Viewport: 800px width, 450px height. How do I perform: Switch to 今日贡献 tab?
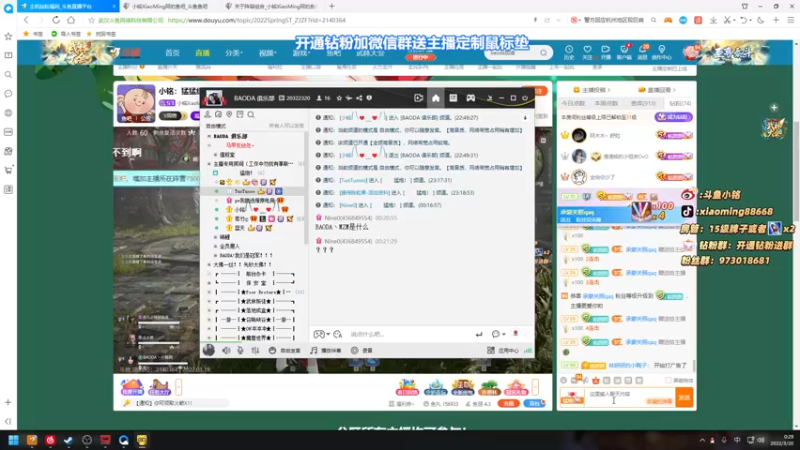pyautogui.click(x=573, y=103)
